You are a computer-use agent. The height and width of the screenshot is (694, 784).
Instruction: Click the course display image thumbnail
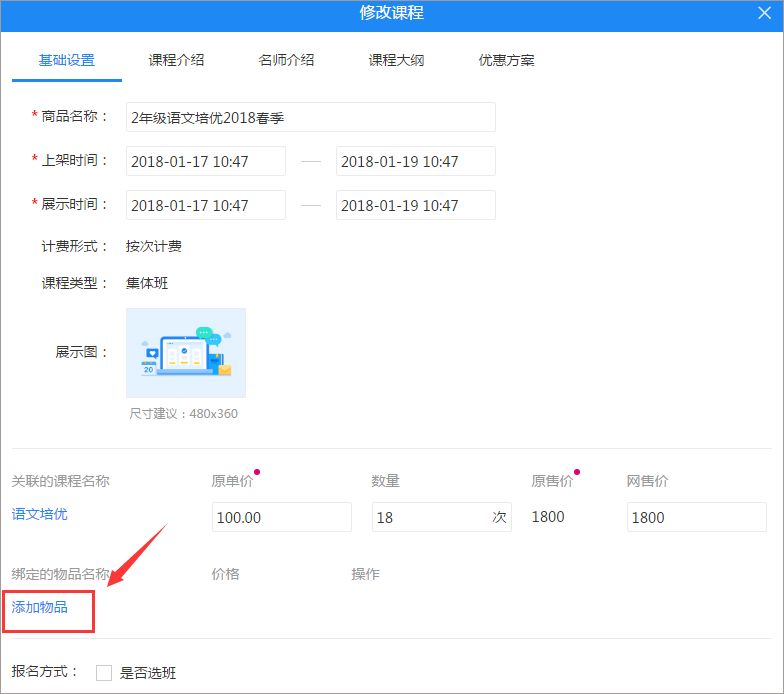[x=186, y=352]
